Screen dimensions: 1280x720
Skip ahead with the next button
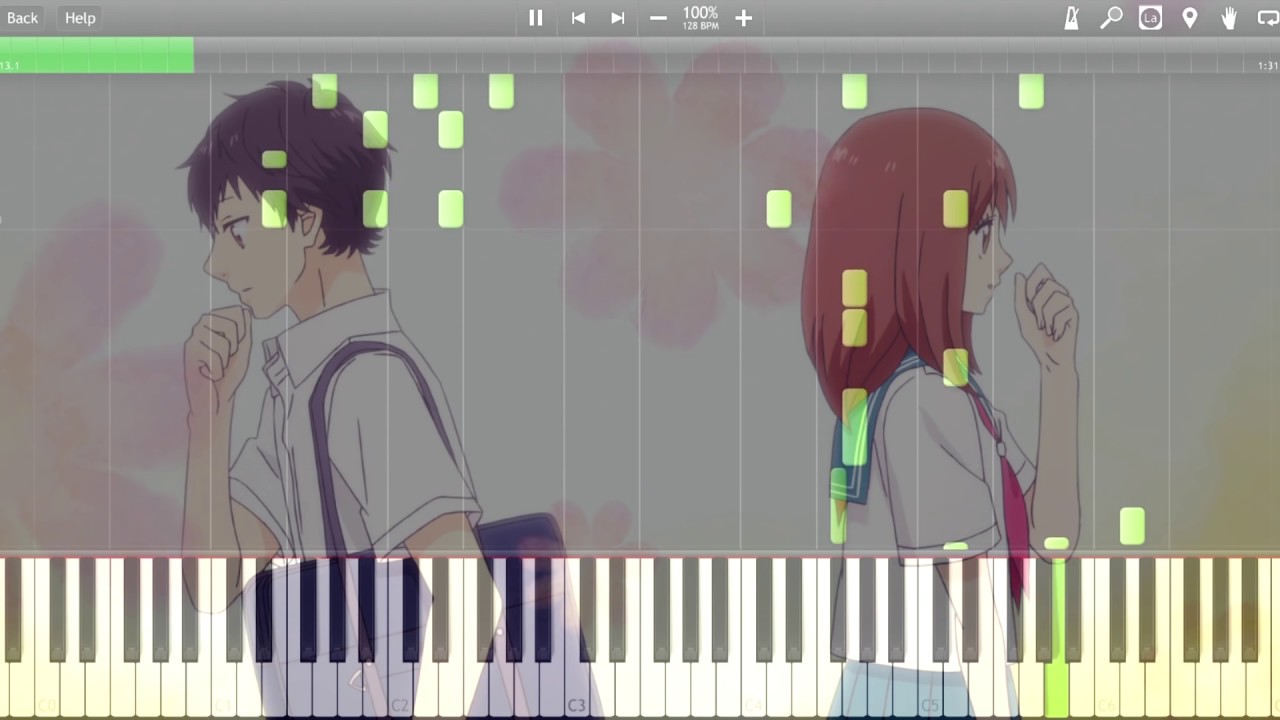(x=618, y=18)
